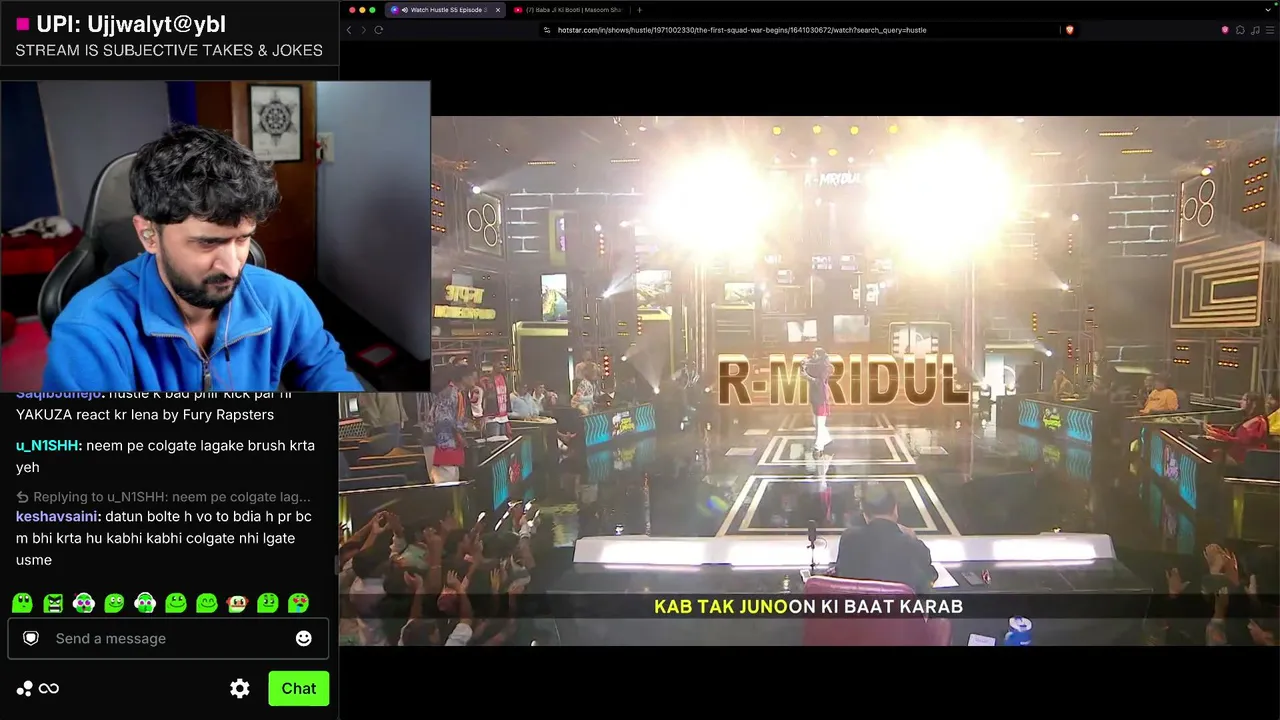The width and height of the screenshot is (1280, 720).
Task: Open the emoji picker in chat box
Action: [304, 638]
